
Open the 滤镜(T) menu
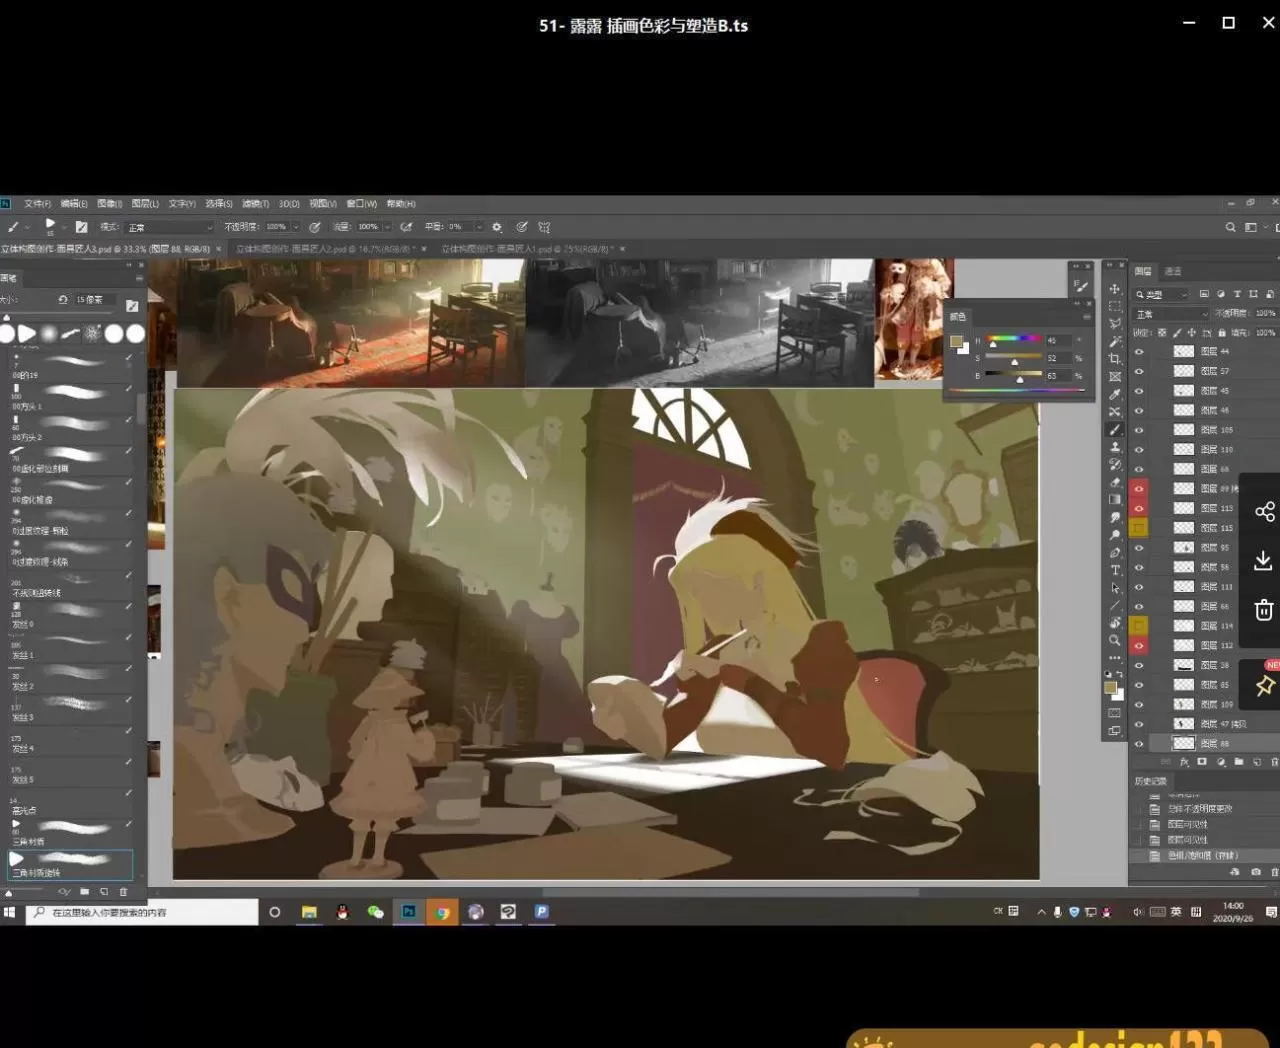(x=255, y=204)
